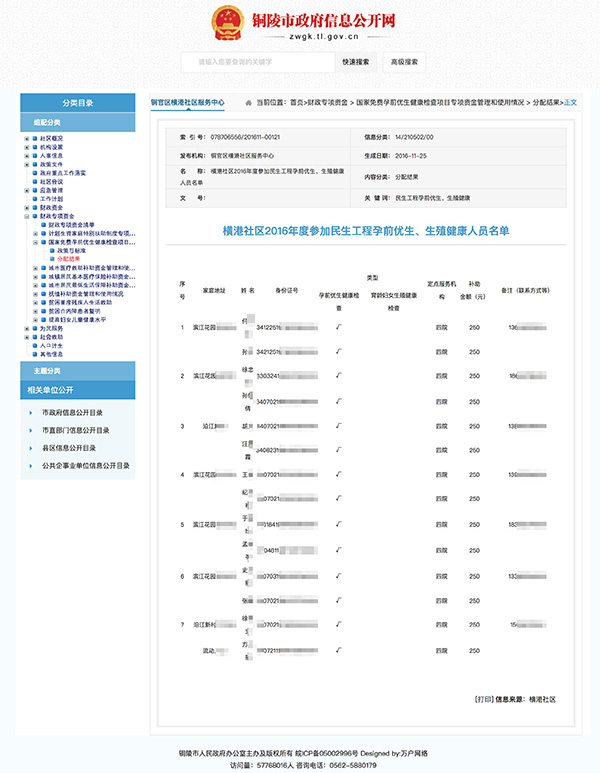
Task: Click the zwgk.tl.gov.cn site address text
Action: (x=324, y=36)
